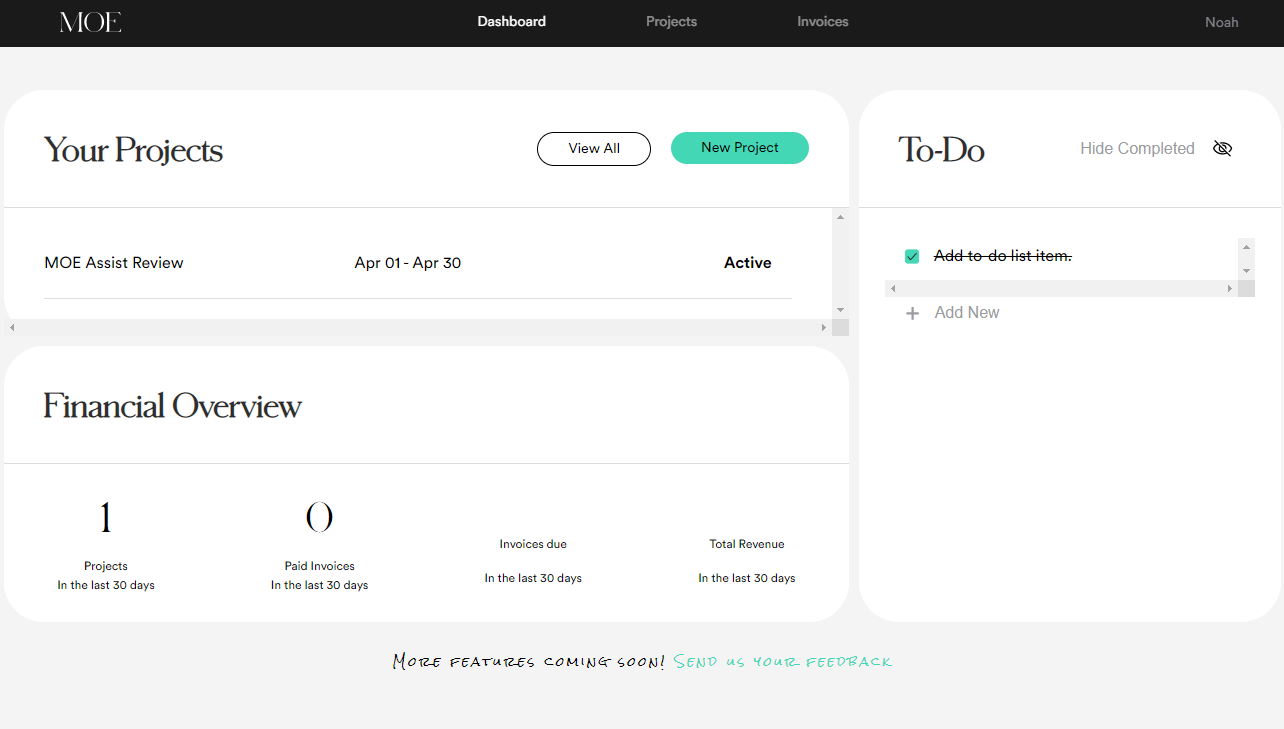Open the Invoices tab
The image size is (1284, 729).
[822, 22]
